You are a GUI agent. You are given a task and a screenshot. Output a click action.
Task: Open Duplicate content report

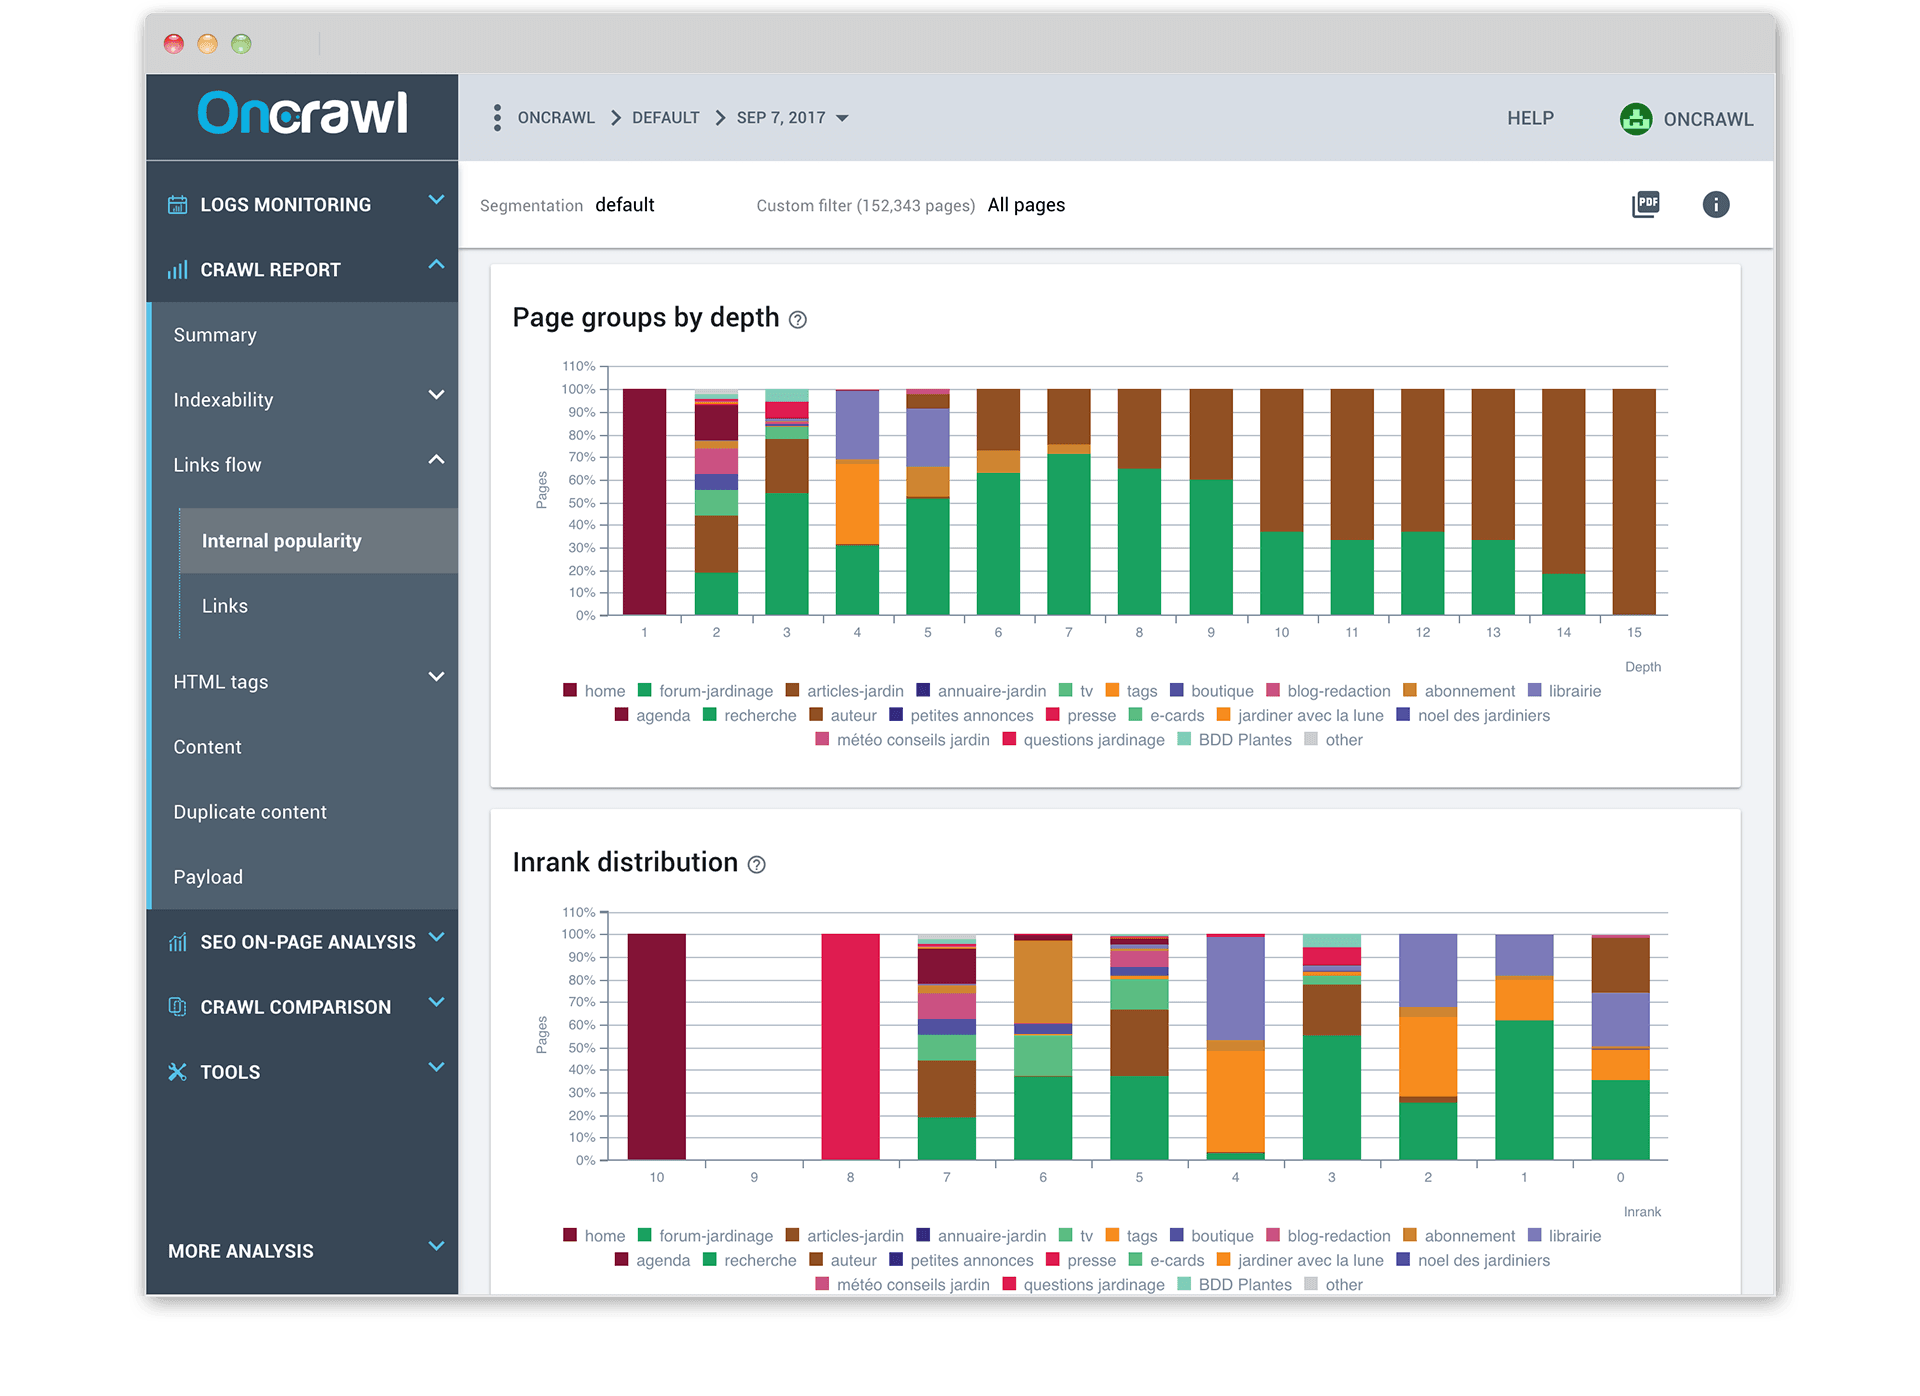pos(250,812)
